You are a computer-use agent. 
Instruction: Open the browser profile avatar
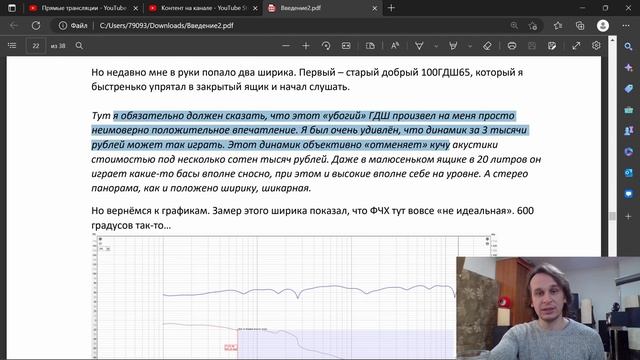click(x=603, y=25)
